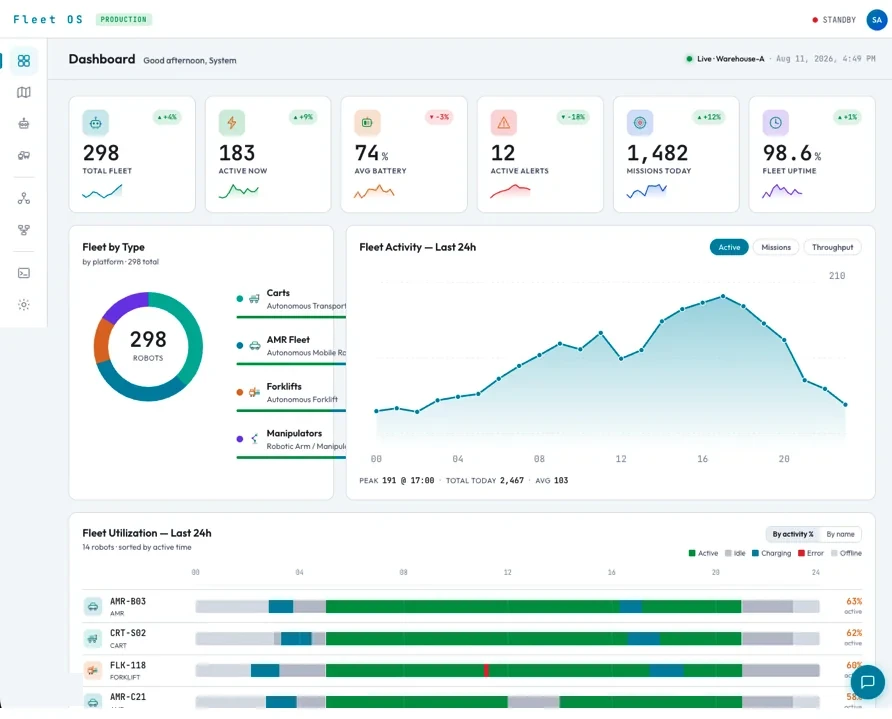Click the Carts vehicle icon in legend
Viewport: 892px width, 719px height.
coord(254,299)
